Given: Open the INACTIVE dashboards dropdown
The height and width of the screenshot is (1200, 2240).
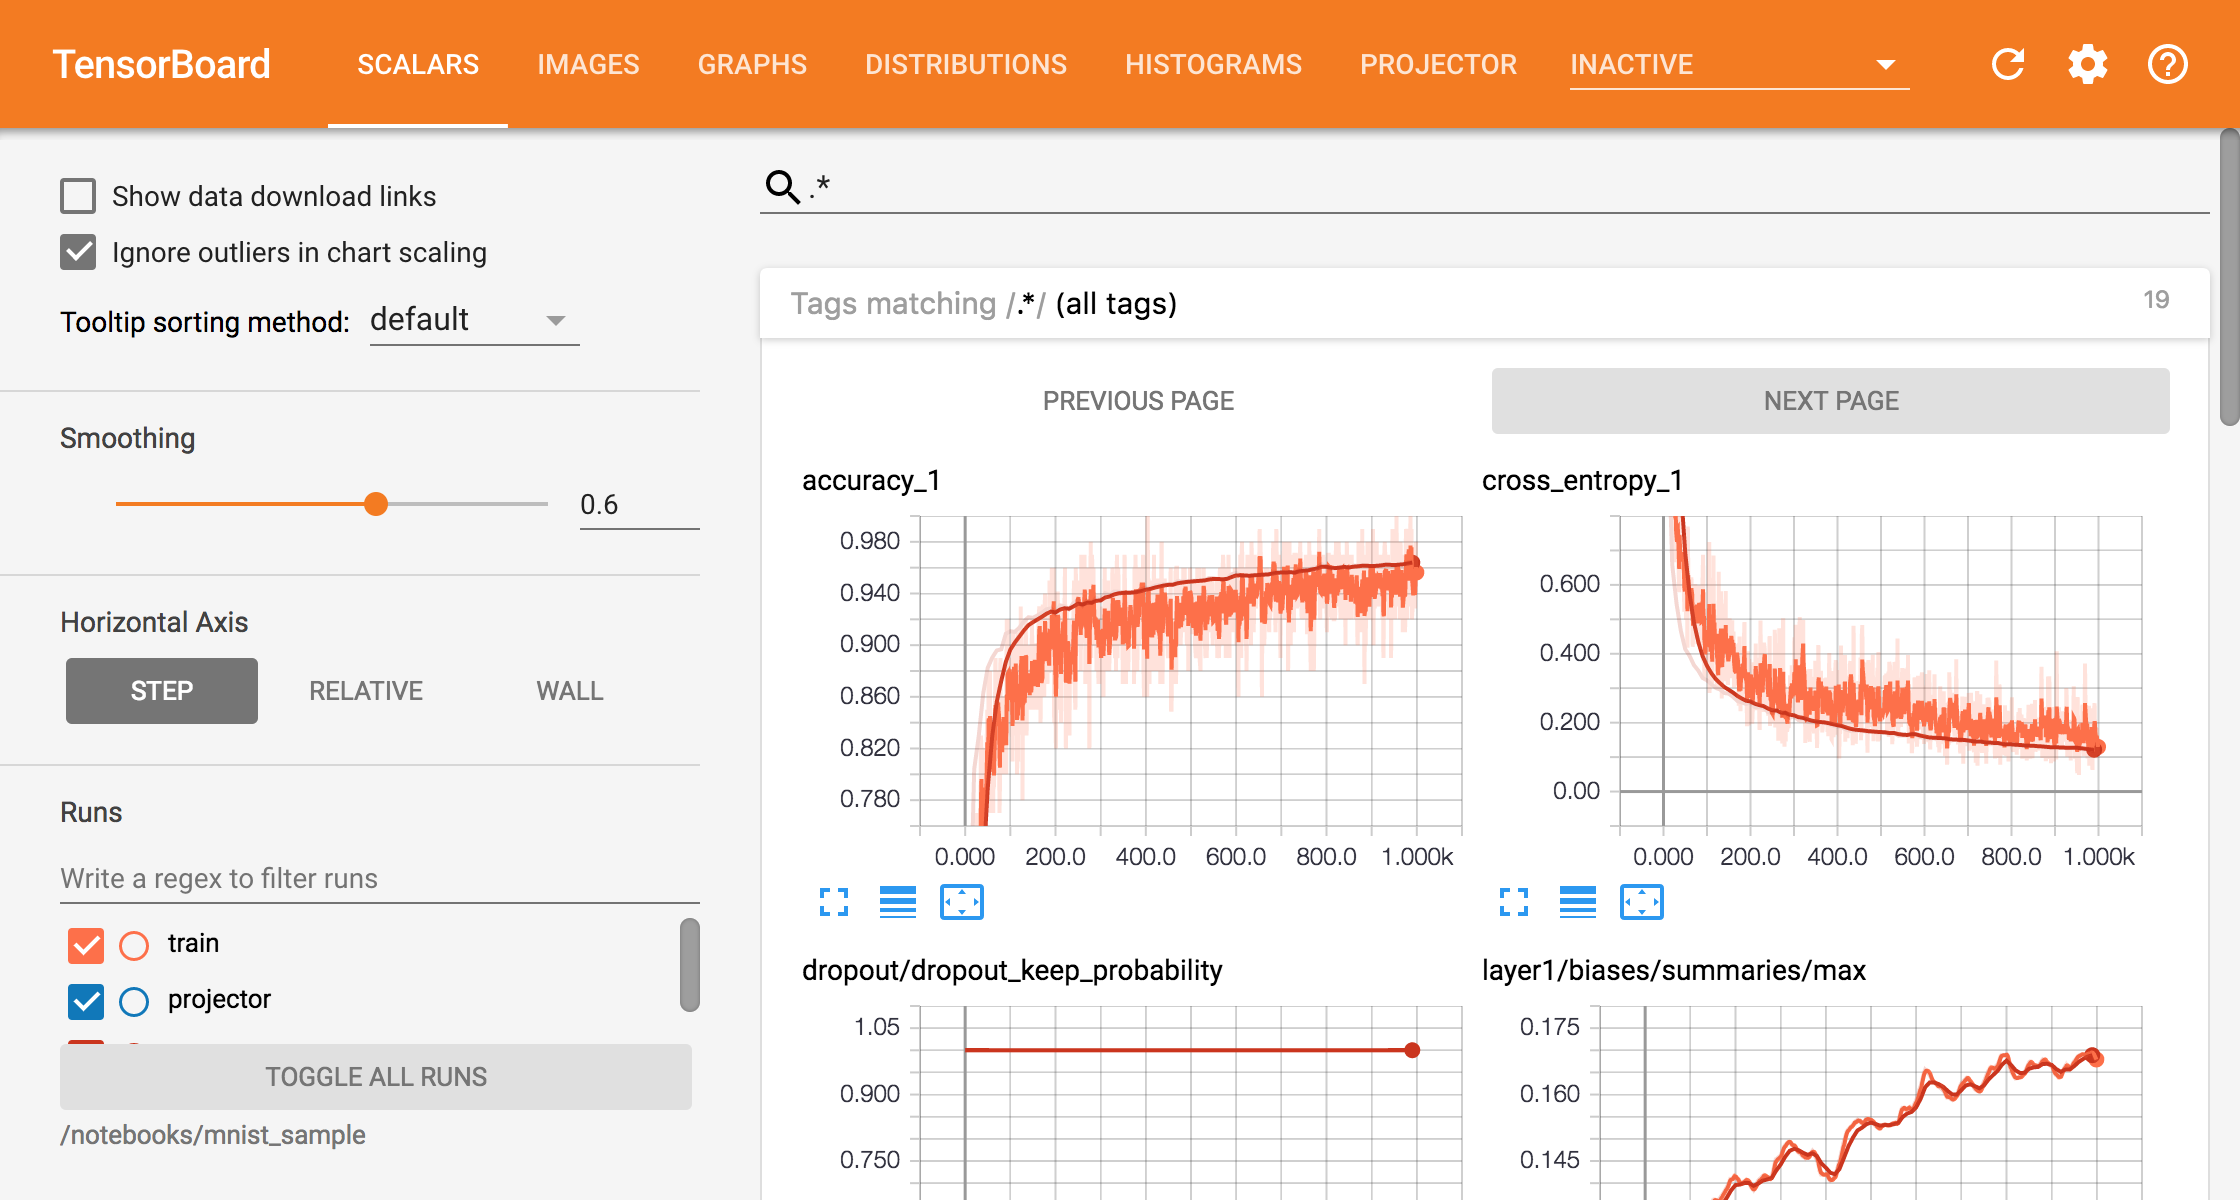Looking at the screenshot, I should (1738, 65).
